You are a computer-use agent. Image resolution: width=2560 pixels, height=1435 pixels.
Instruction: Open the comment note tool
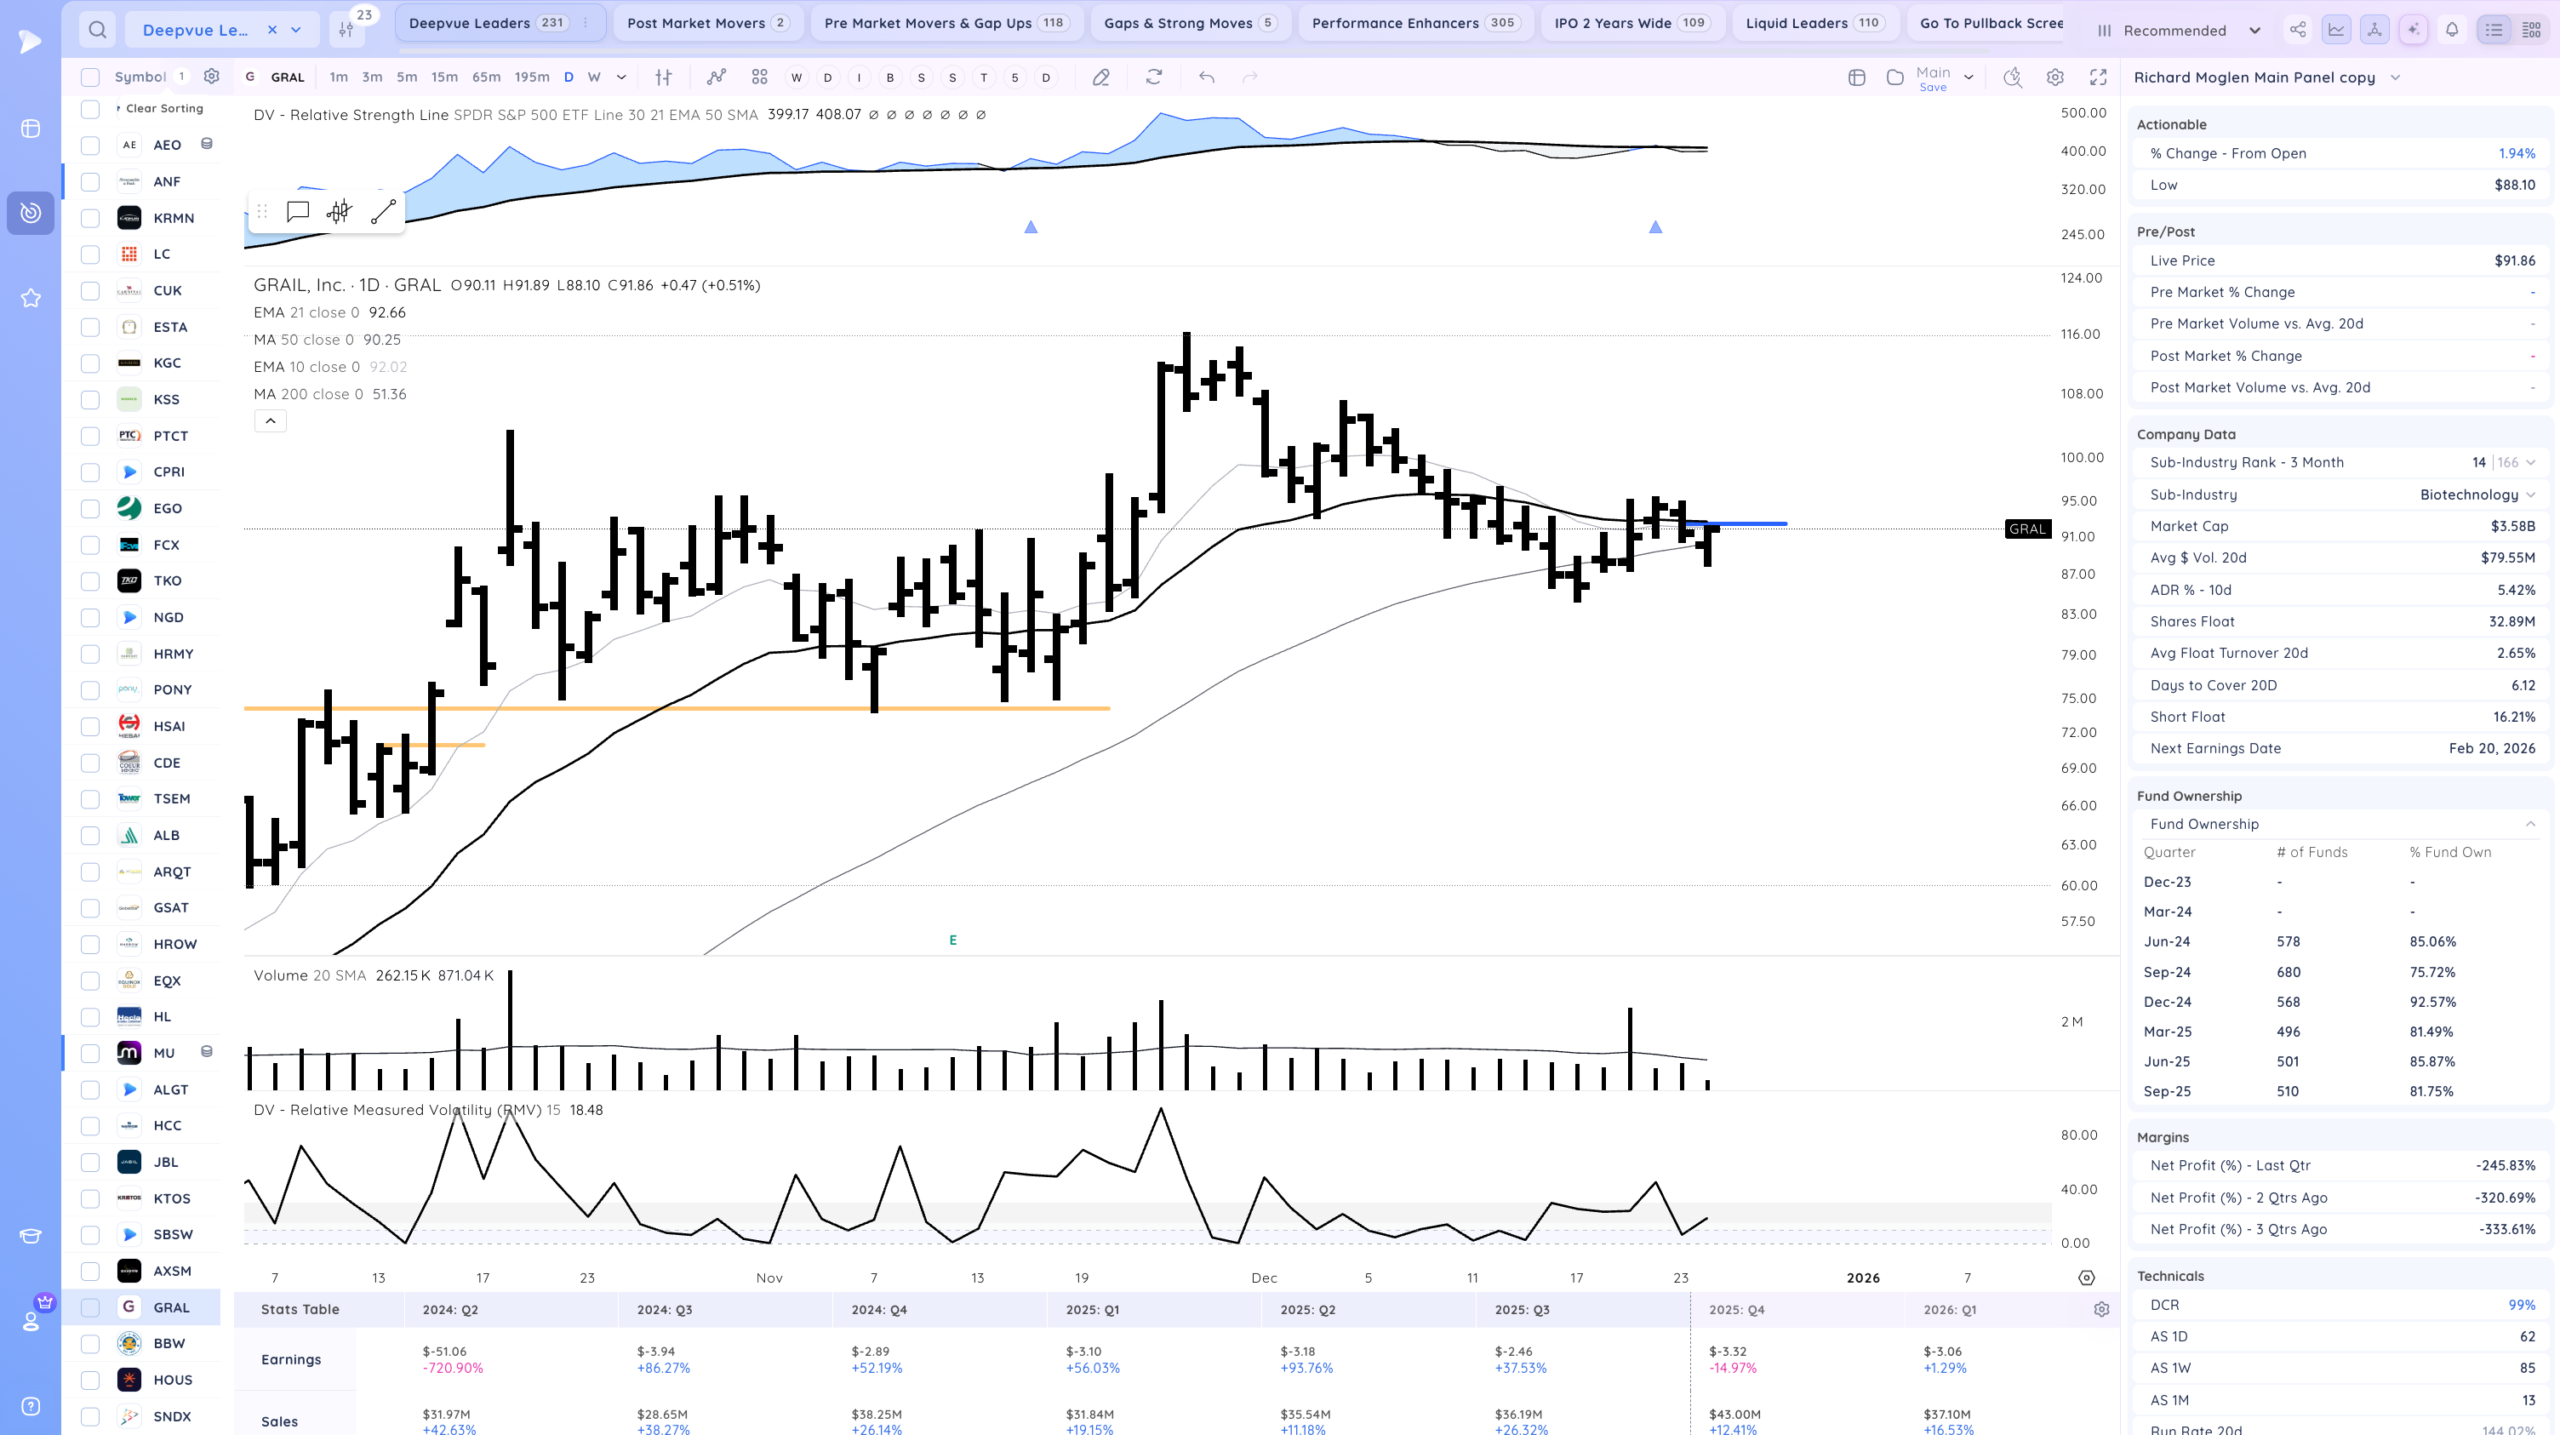tap(297, 212)
